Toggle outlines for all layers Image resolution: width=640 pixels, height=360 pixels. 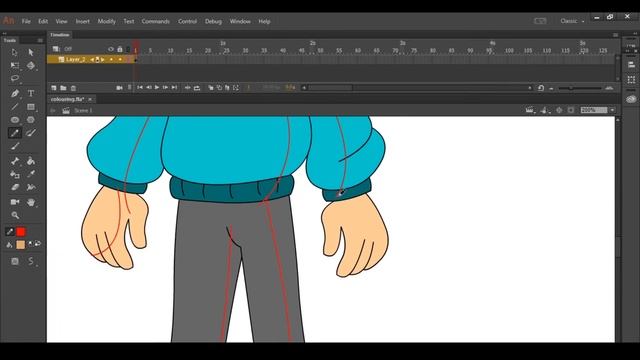128,49
